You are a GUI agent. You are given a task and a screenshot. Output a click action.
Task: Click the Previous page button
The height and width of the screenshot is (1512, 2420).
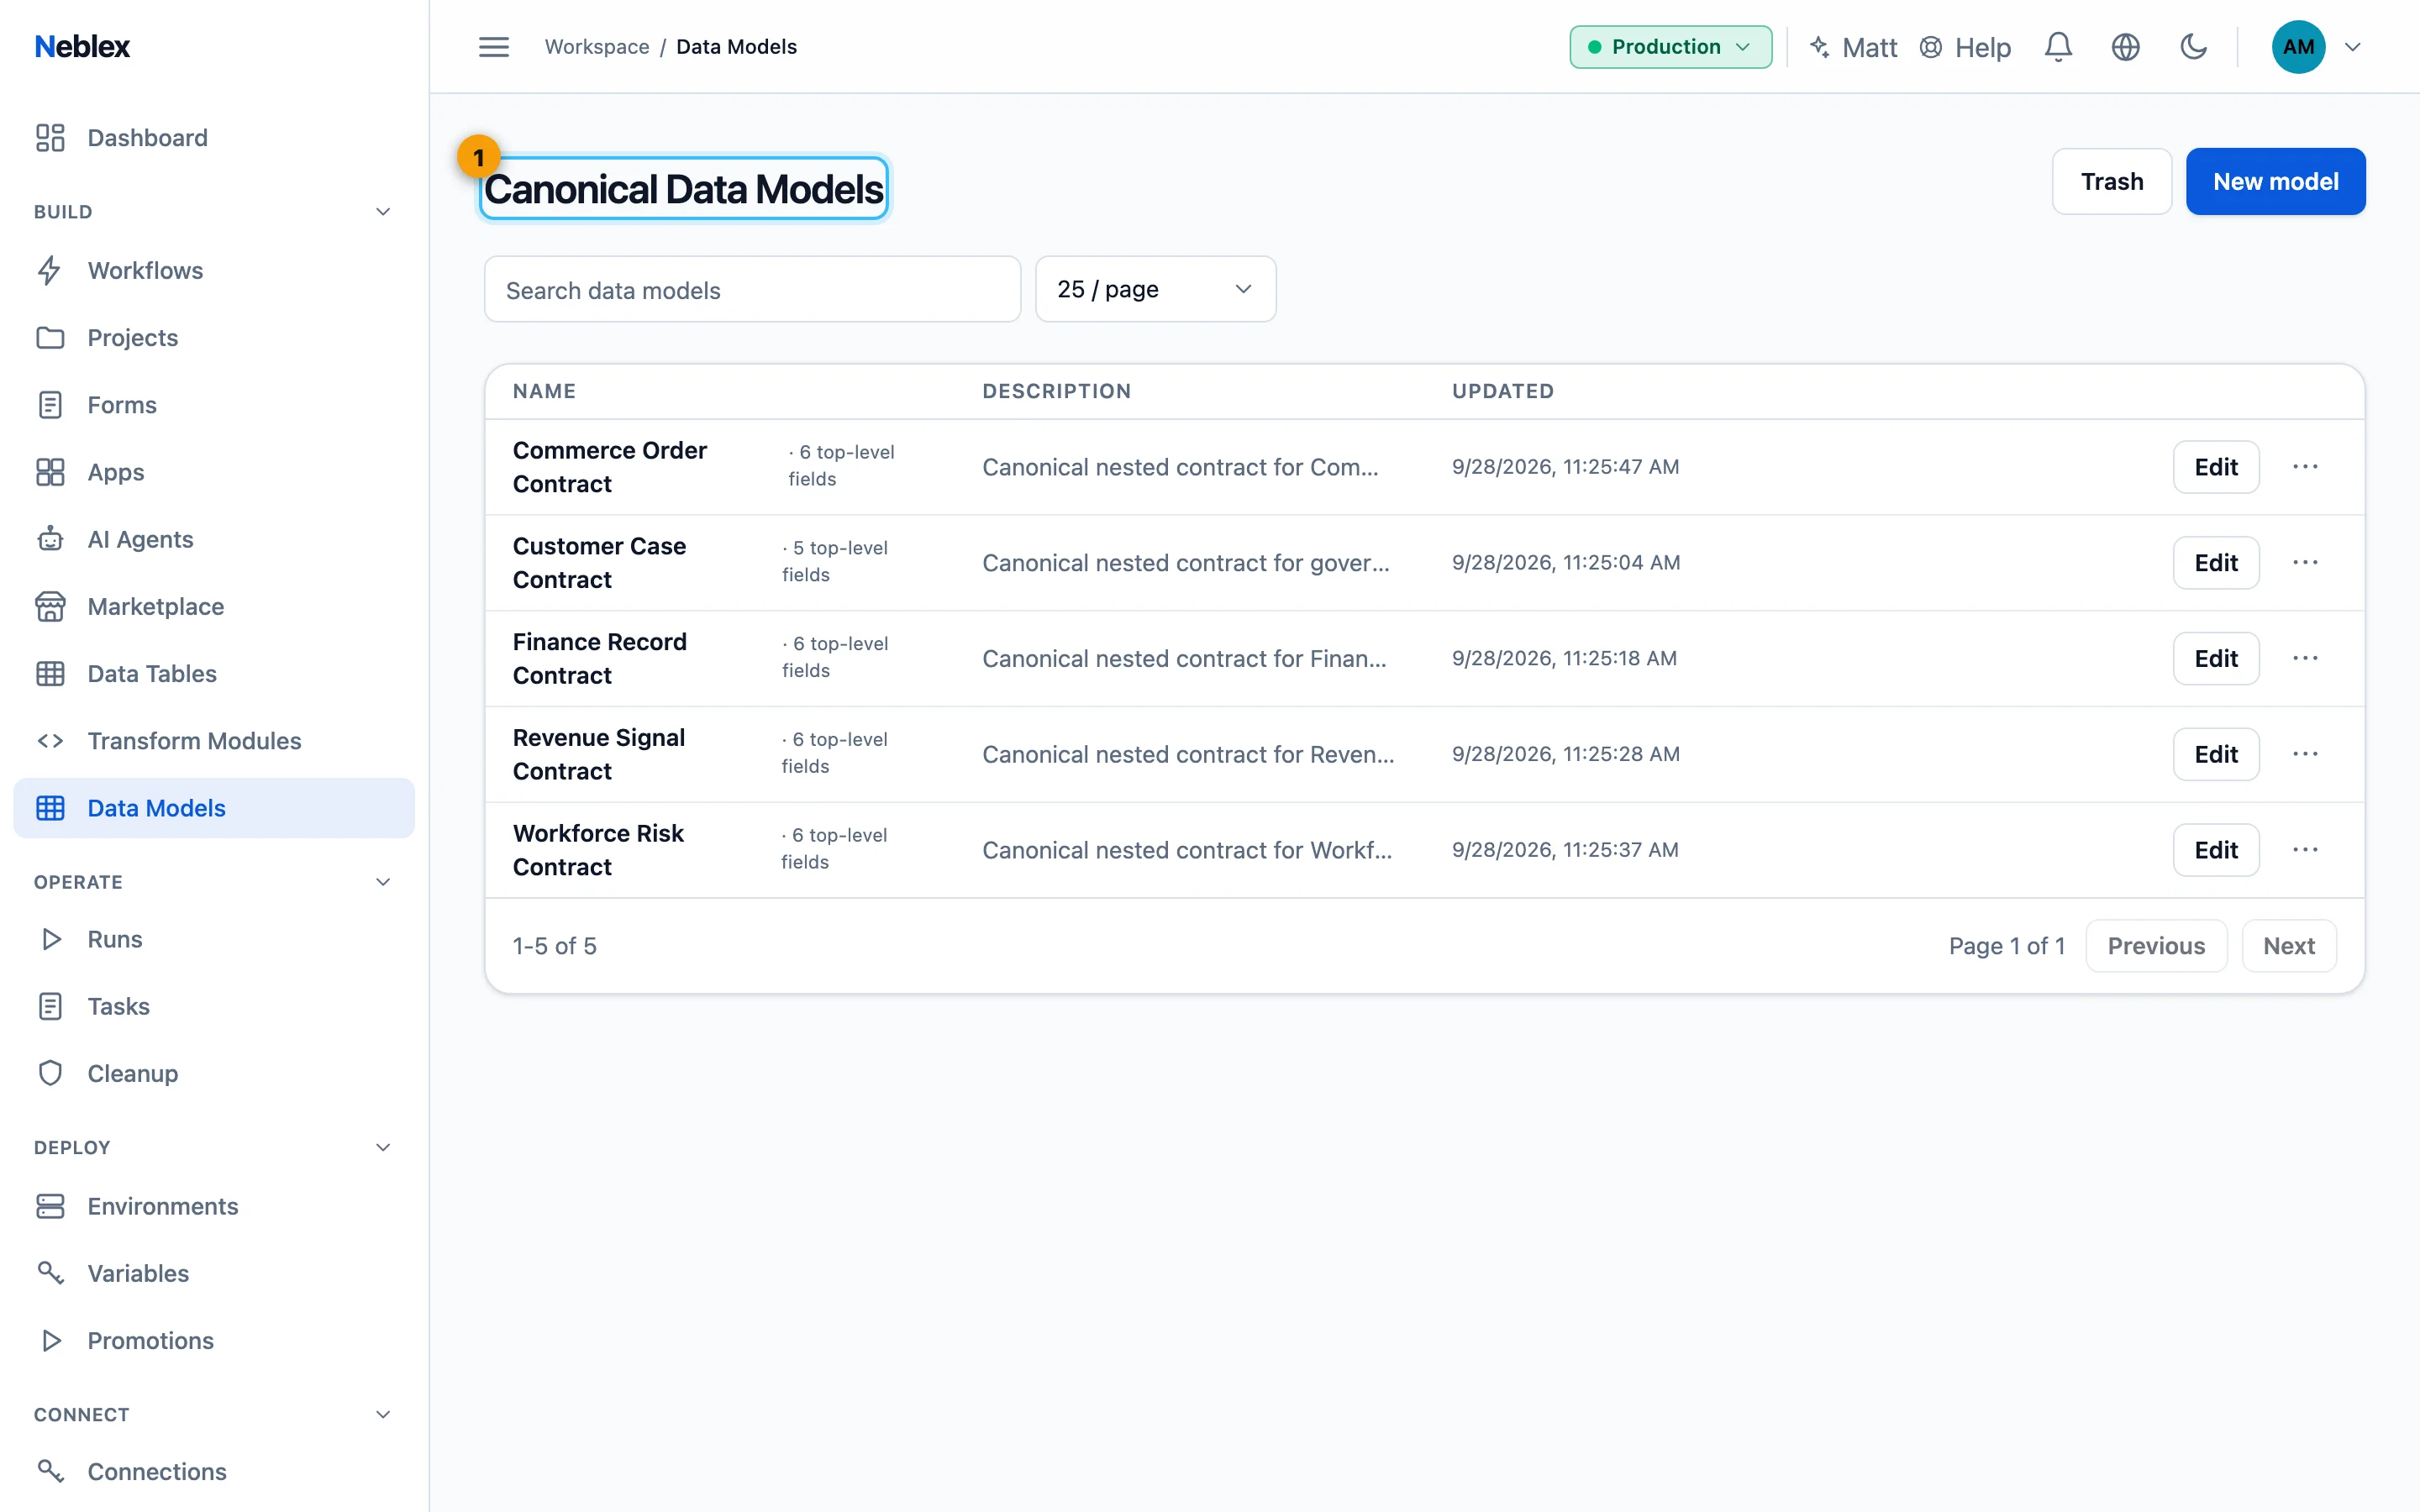[x=2156, y=946]
